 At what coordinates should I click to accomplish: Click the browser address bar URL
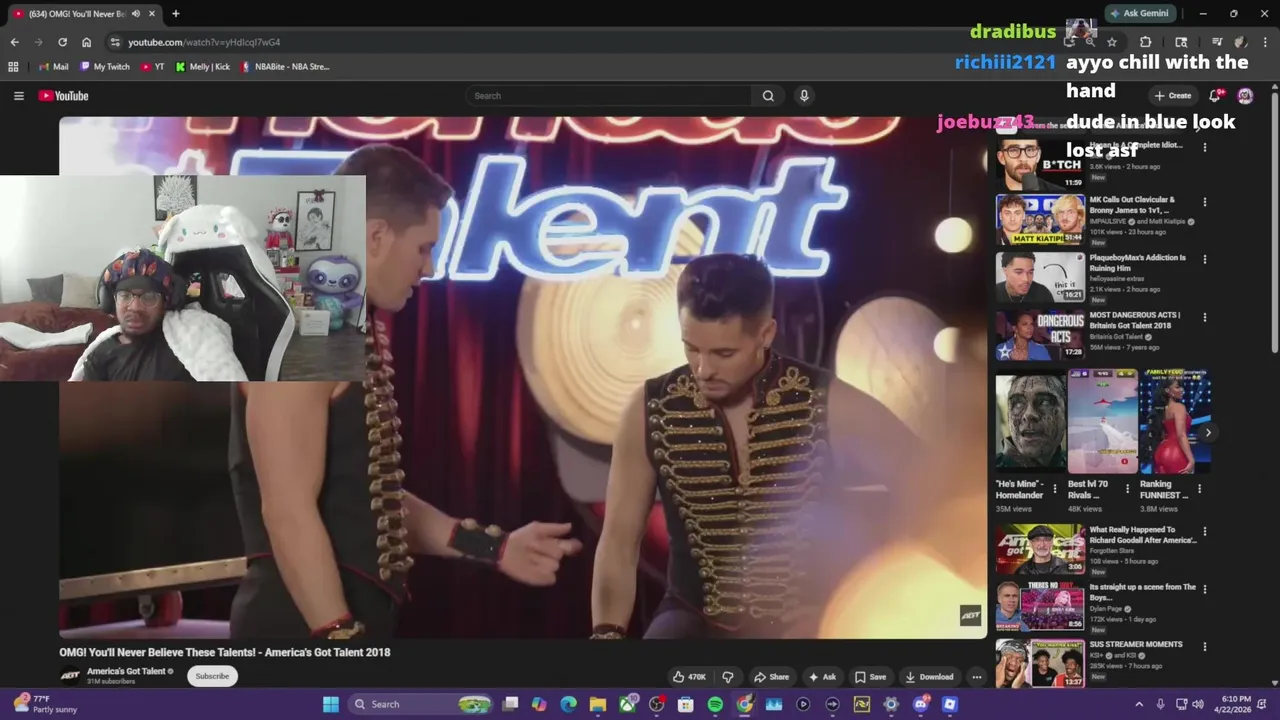[204, 42]
